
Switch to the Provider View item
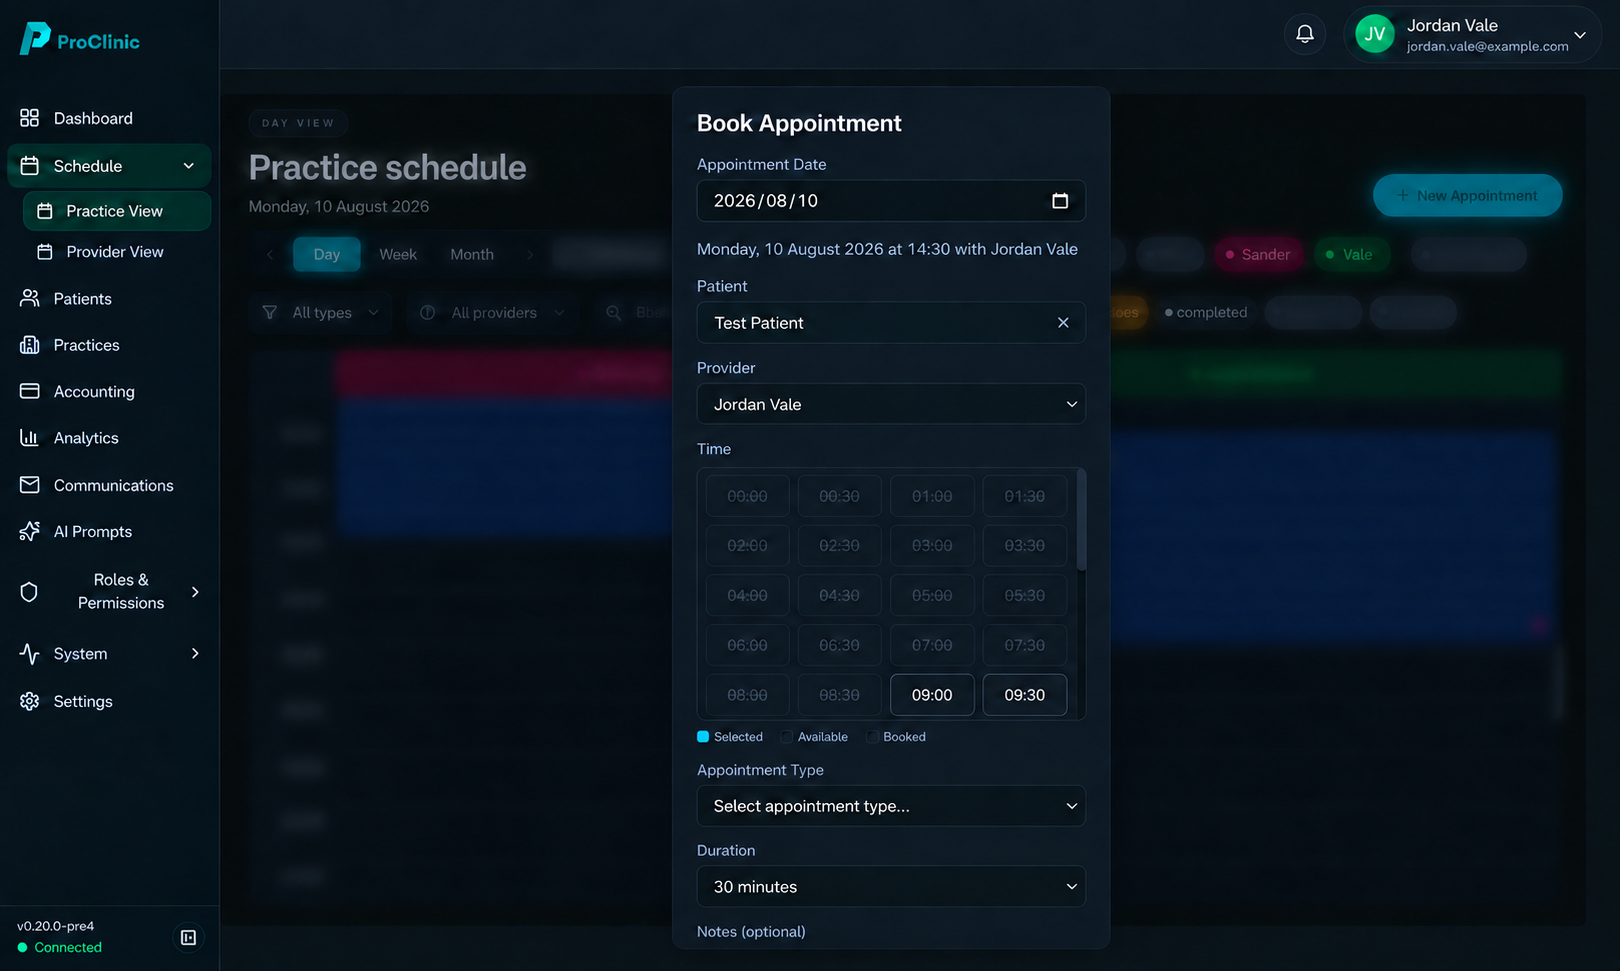click(x=117, y=252)
